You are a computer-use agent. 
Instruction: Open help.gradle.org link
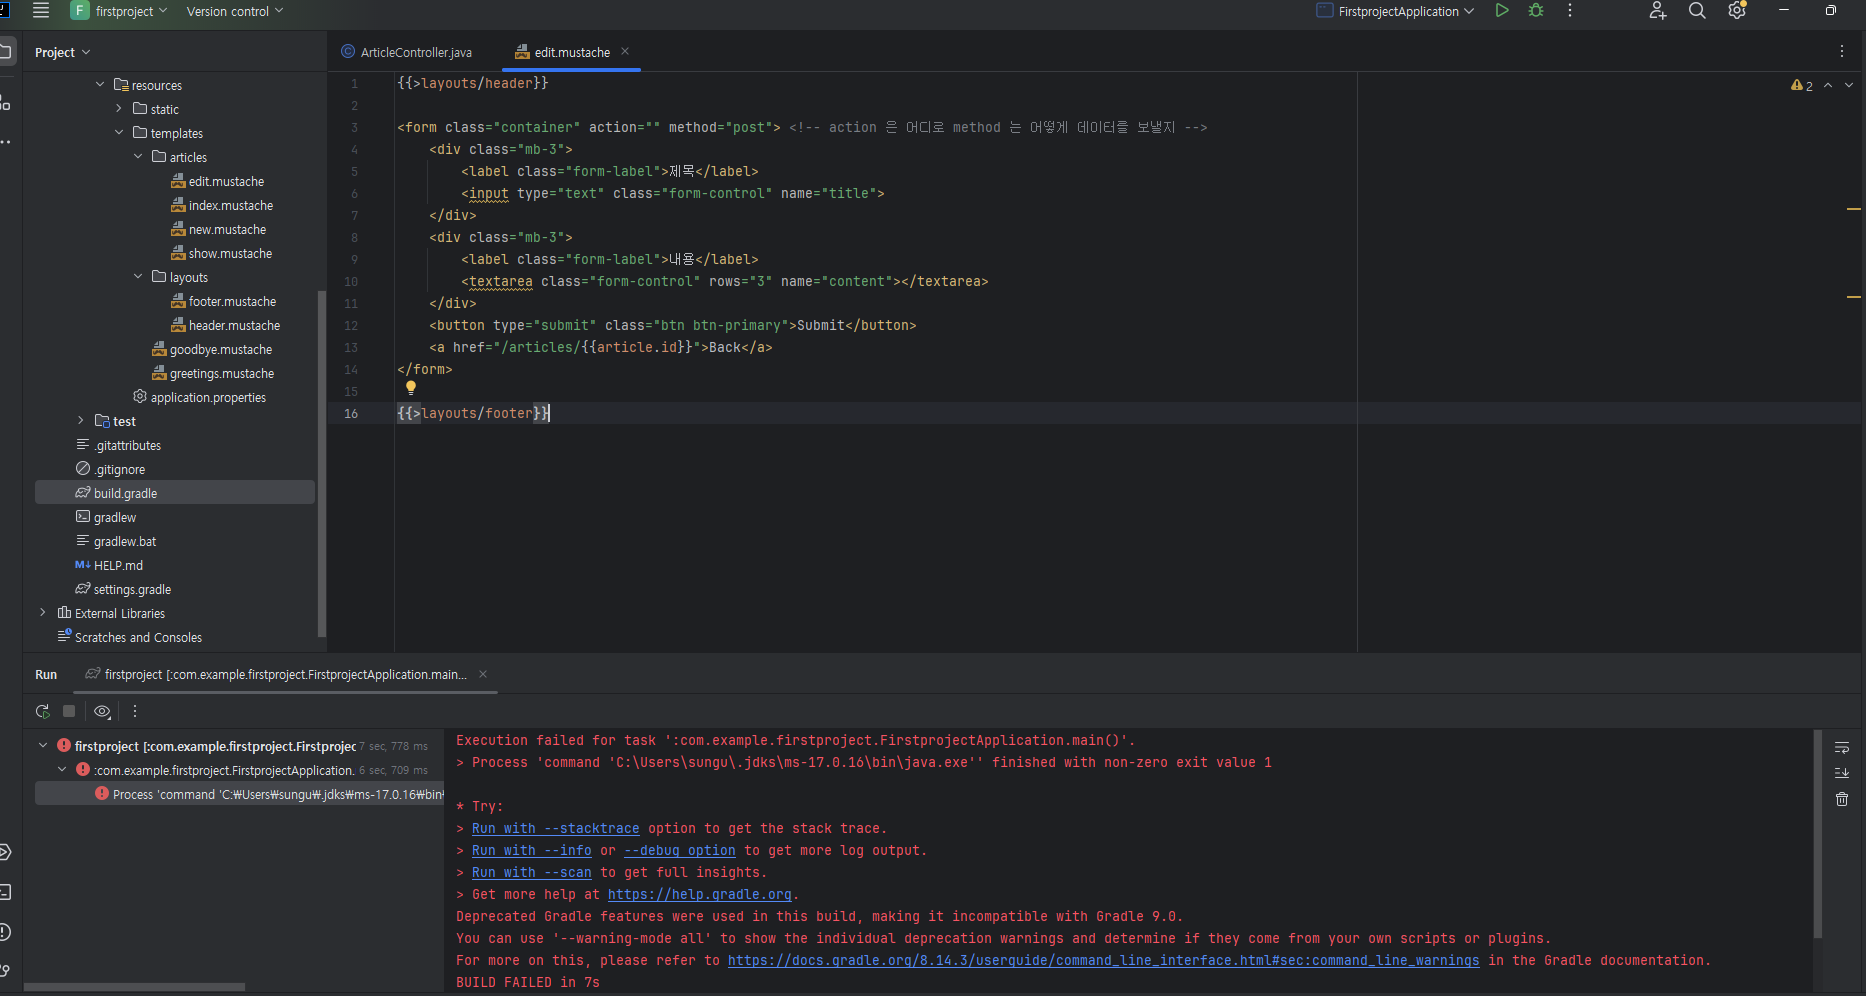pyautogui.click(x=700, y=894)
